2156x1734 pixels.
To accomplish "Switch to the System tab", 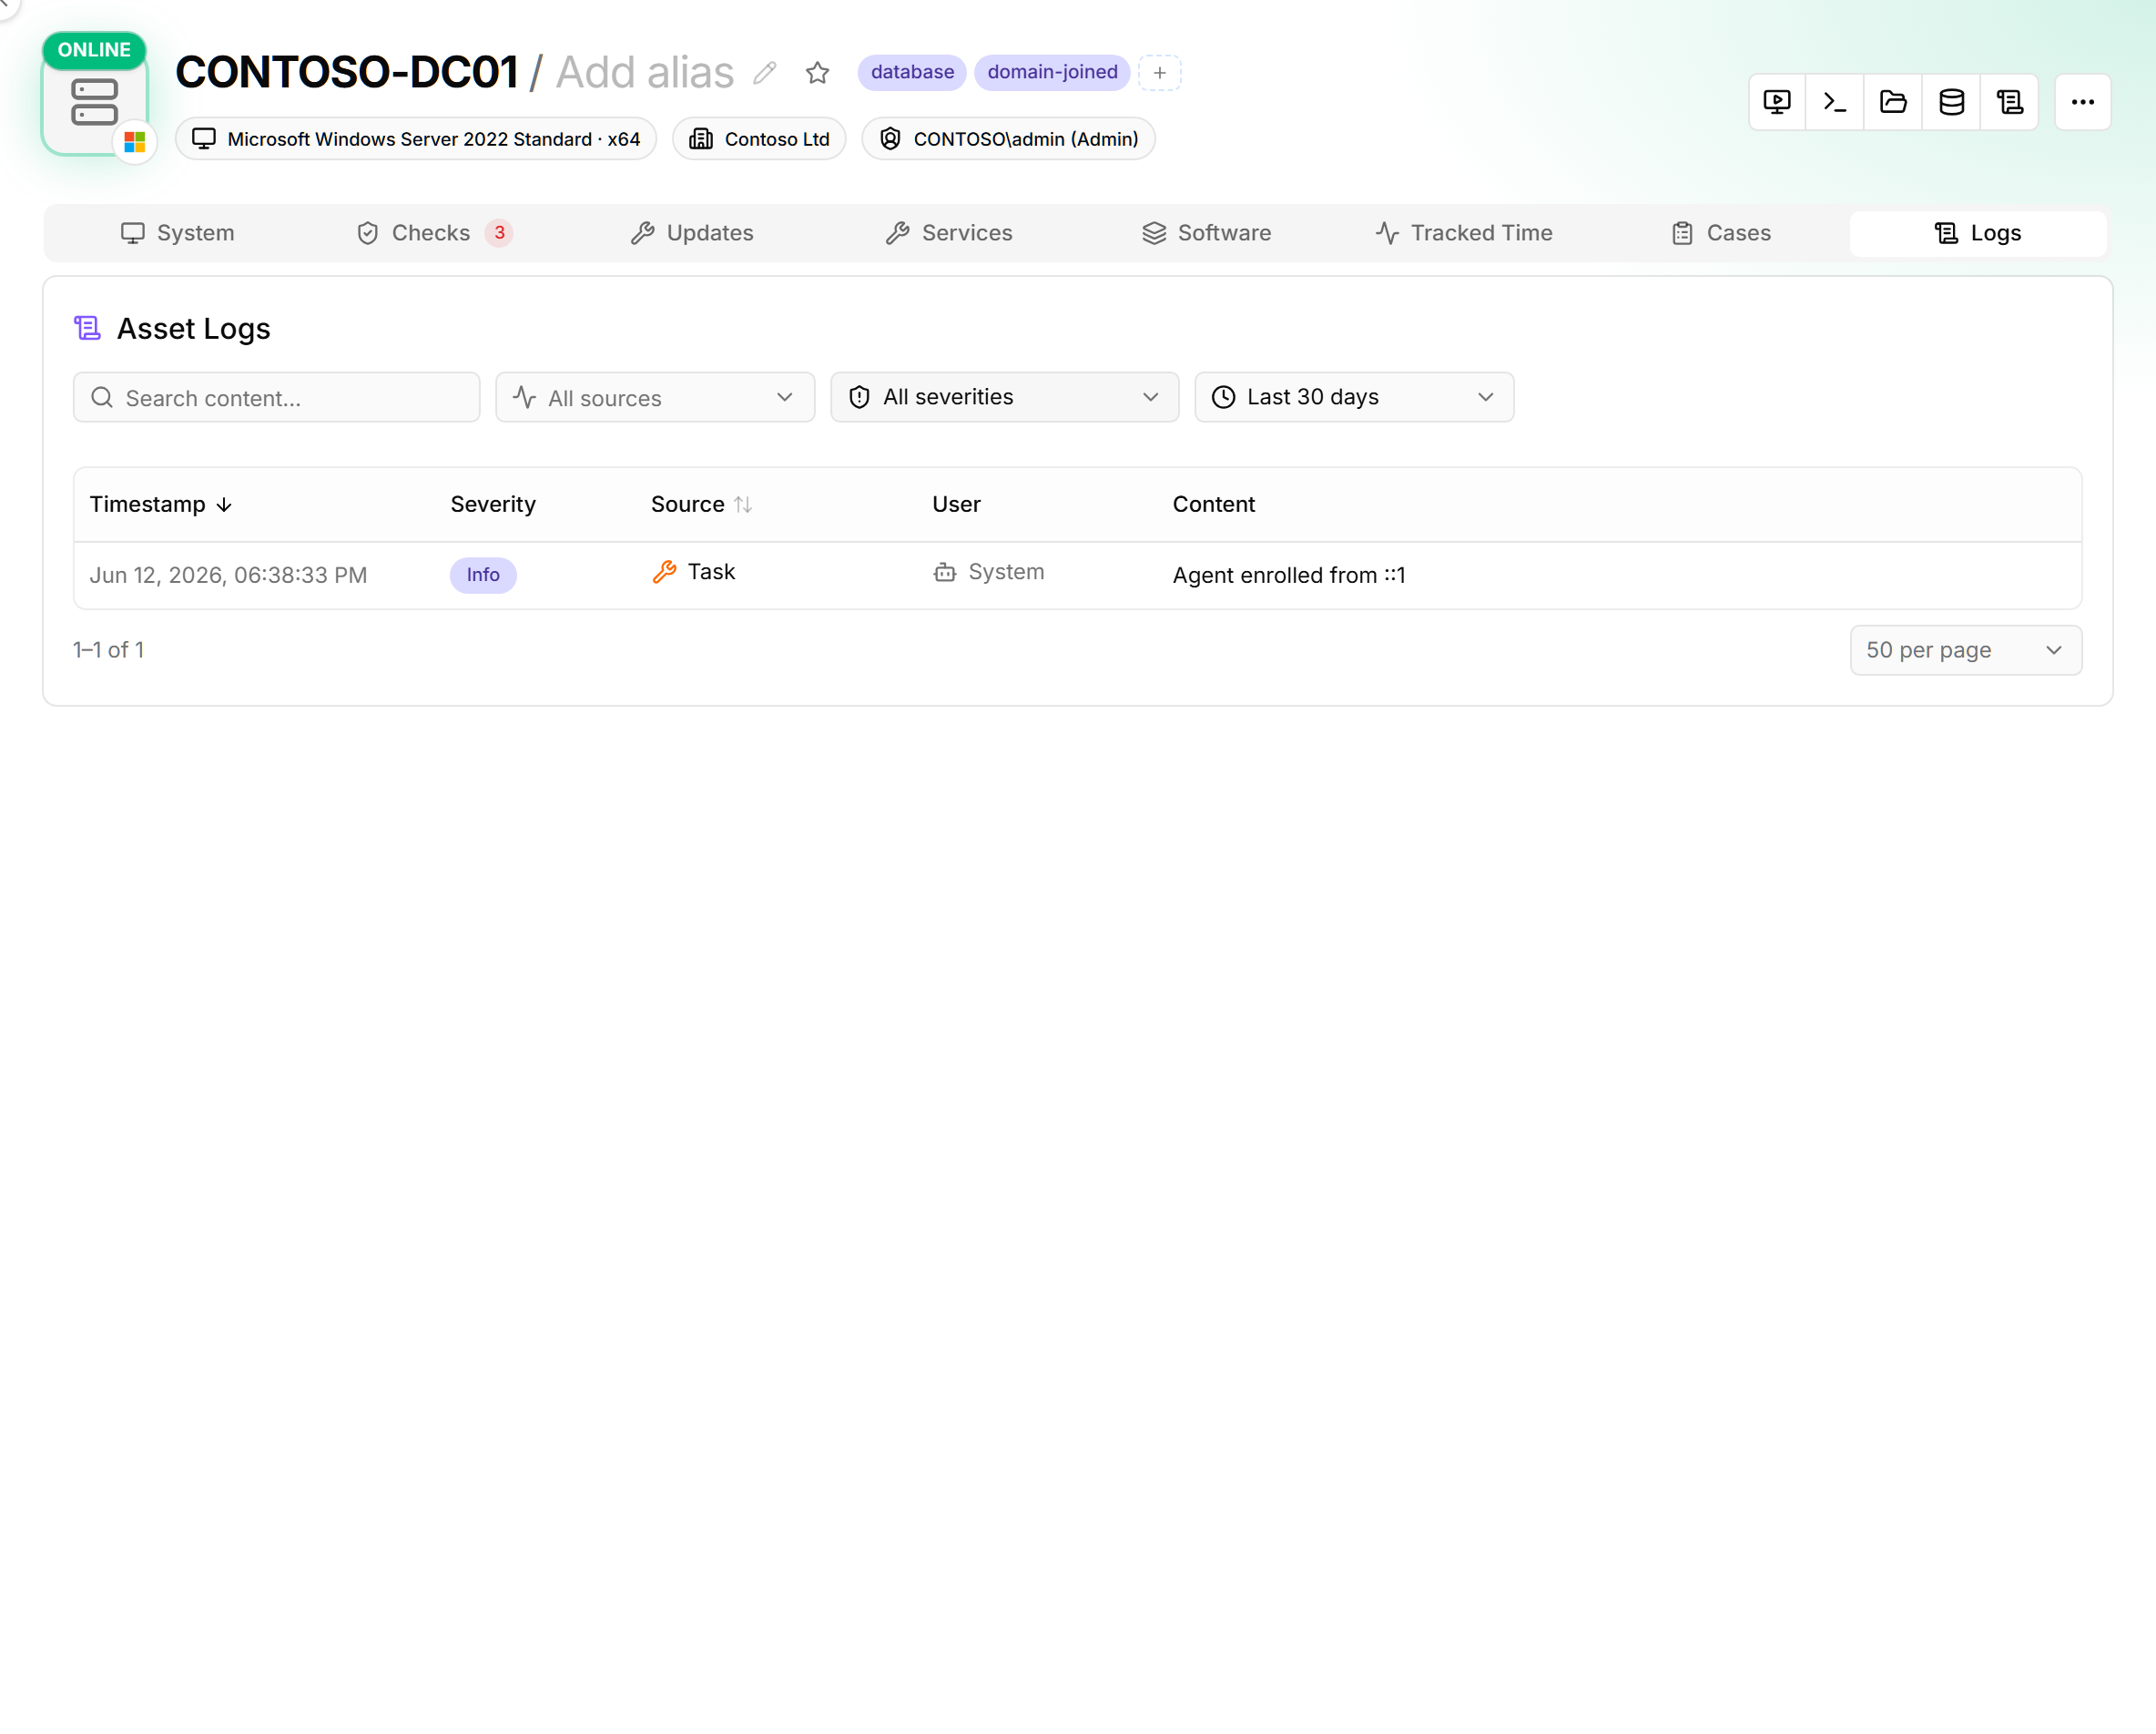I will coord(177,233).
